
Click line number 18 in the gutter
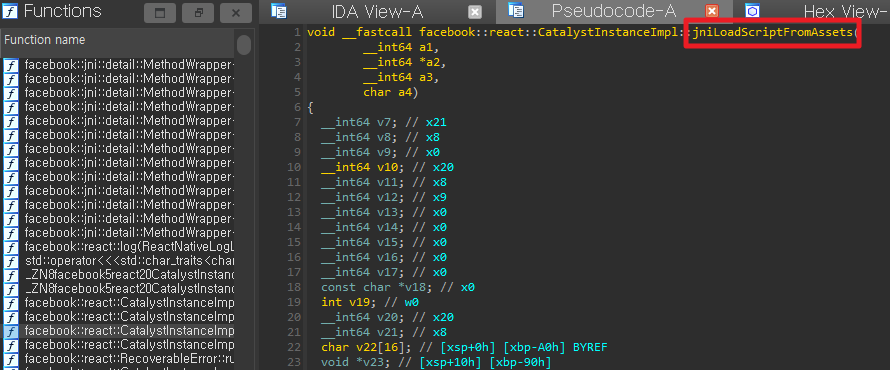295,287
